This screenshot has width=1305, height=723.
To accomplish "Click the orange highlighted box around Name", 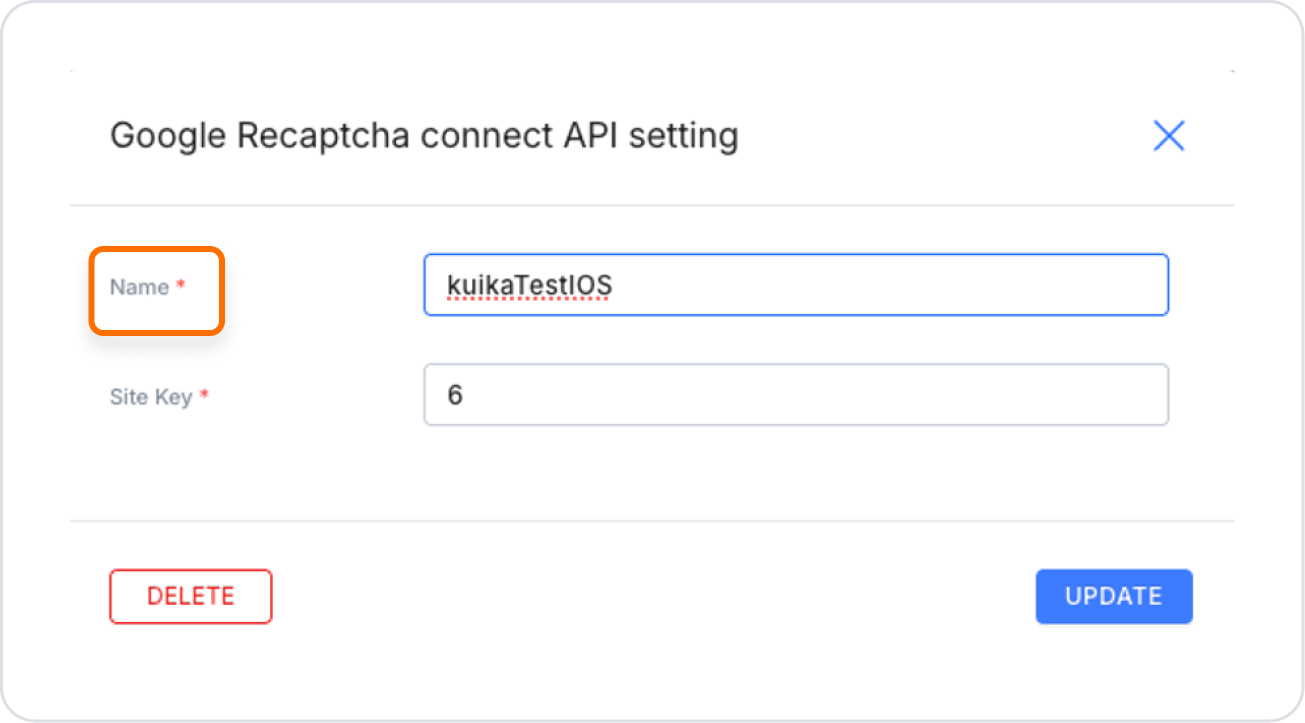I will (156, 316).
